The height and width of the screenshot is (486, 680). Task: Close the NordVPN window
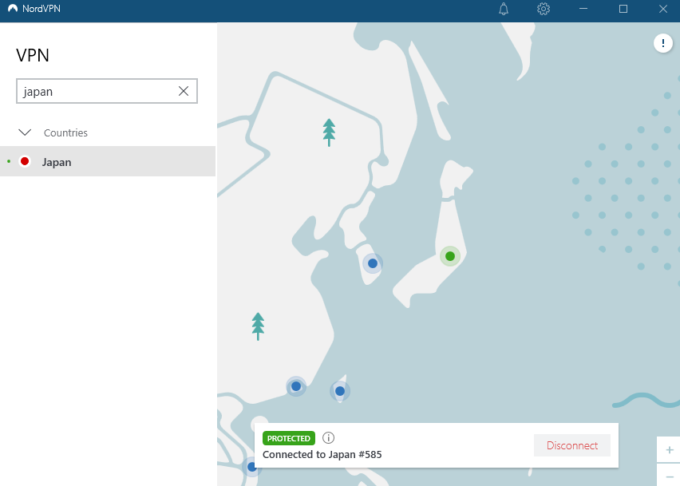pos(663,9)
